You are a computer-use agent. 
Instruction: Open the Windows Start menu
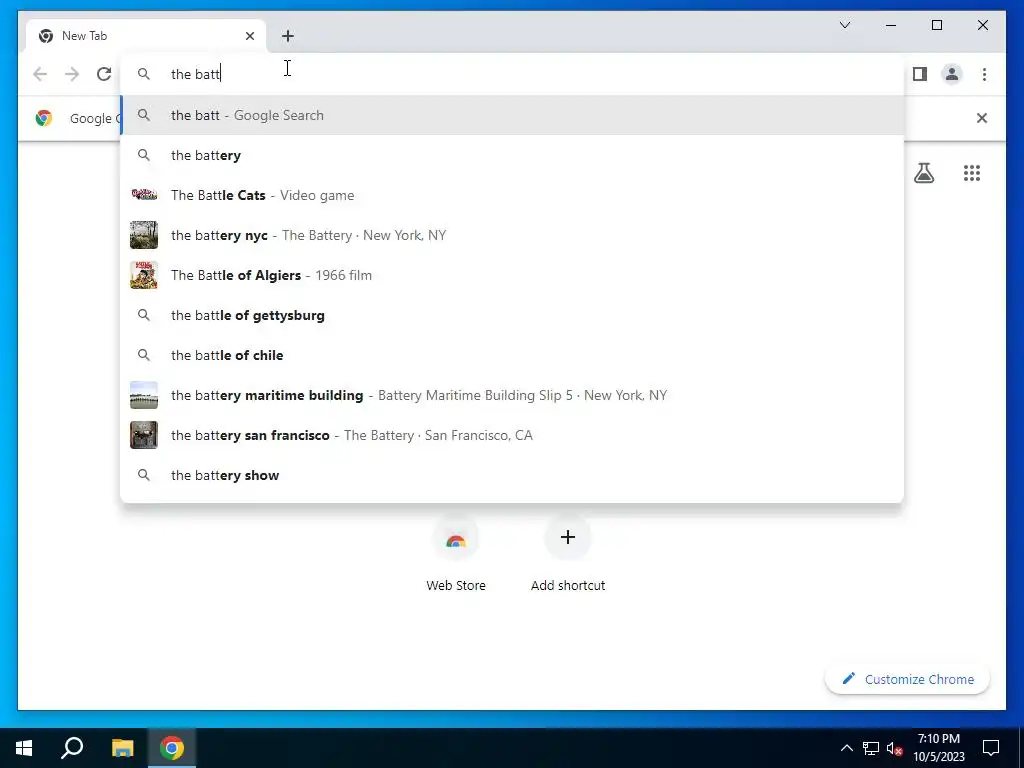24,748
